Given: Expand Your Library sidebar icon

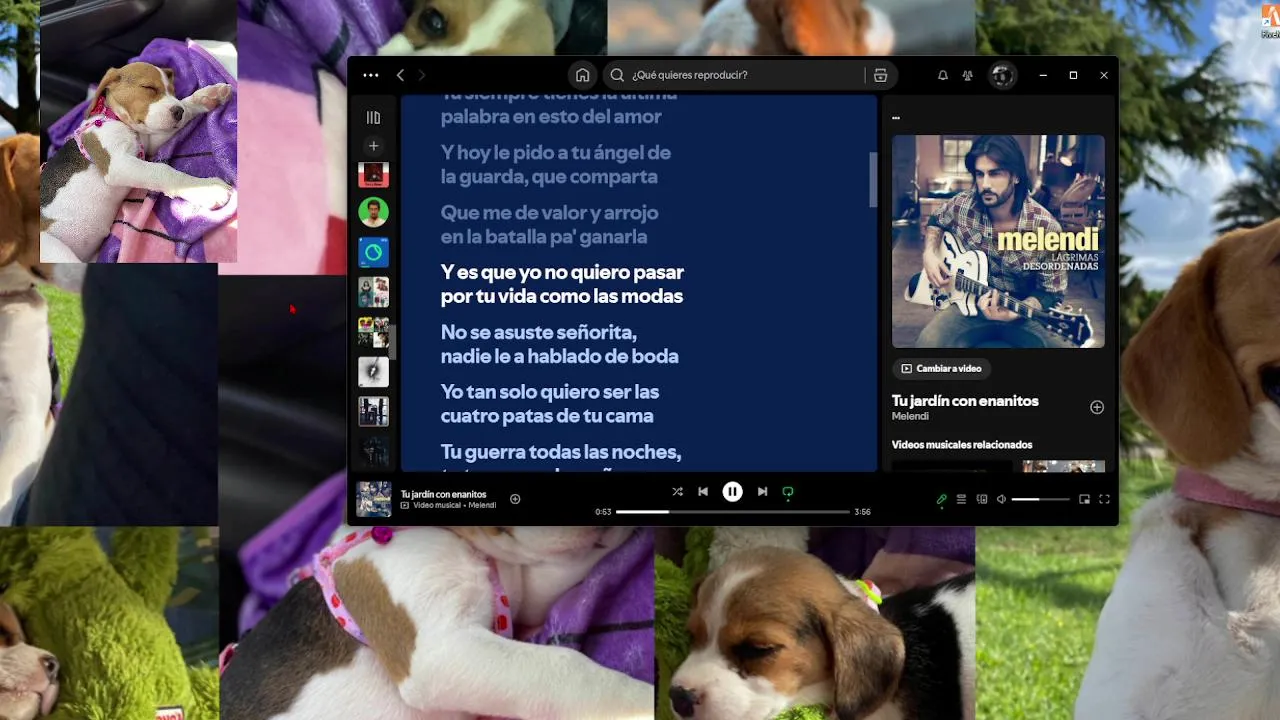Looking at the screenshot, I should pos(373,117).
